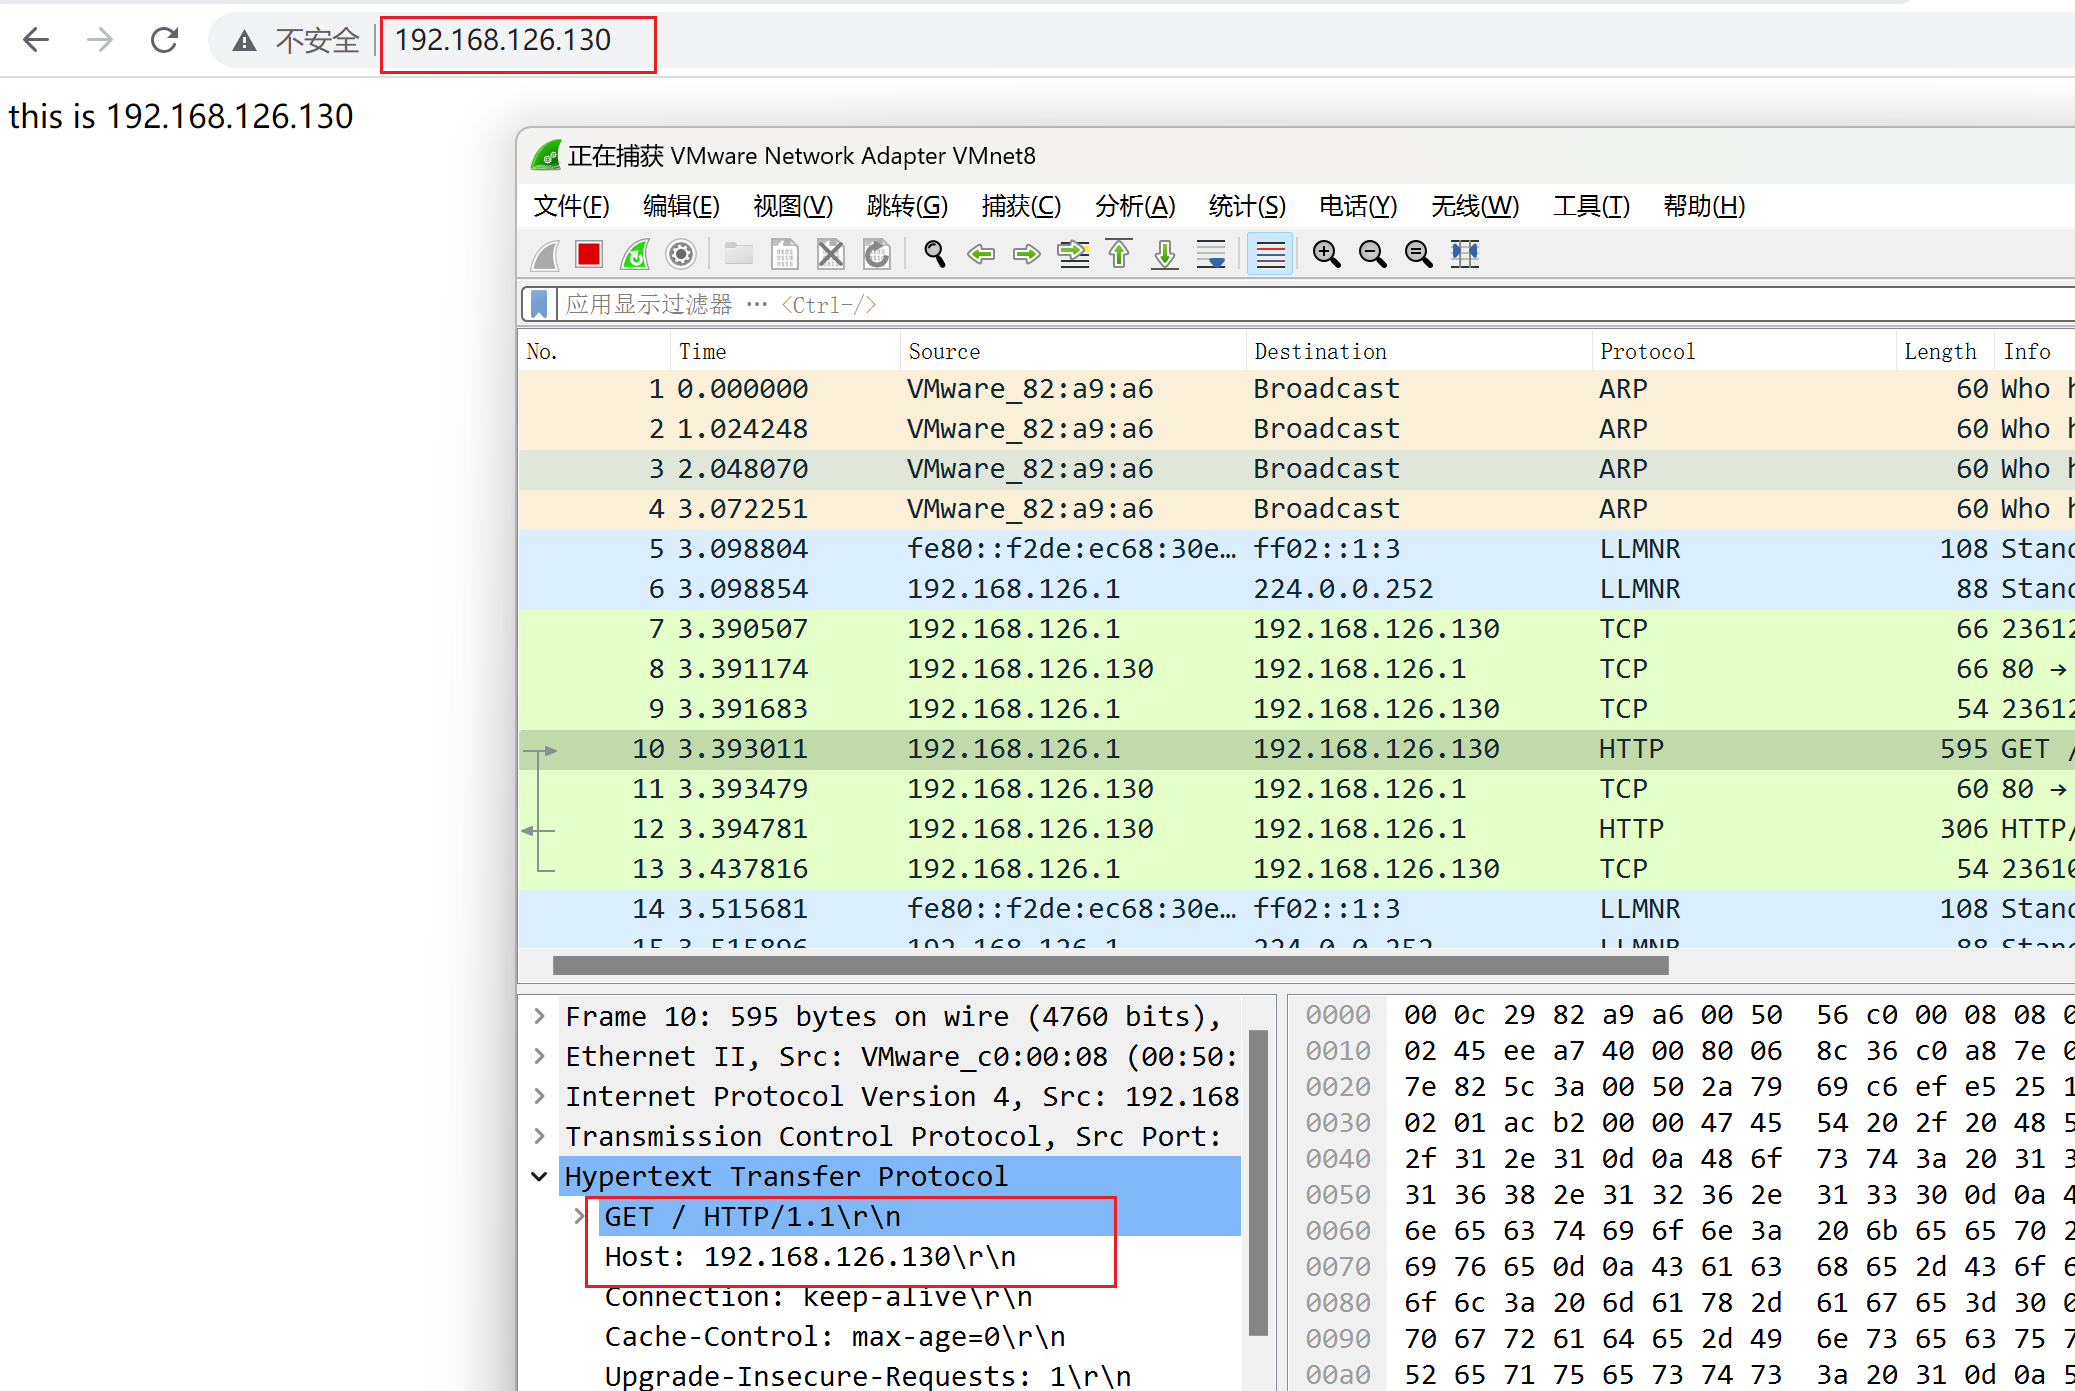Reload the browser page
Viewport: 2075px width, 1391px height.
(x=164, y=40)
